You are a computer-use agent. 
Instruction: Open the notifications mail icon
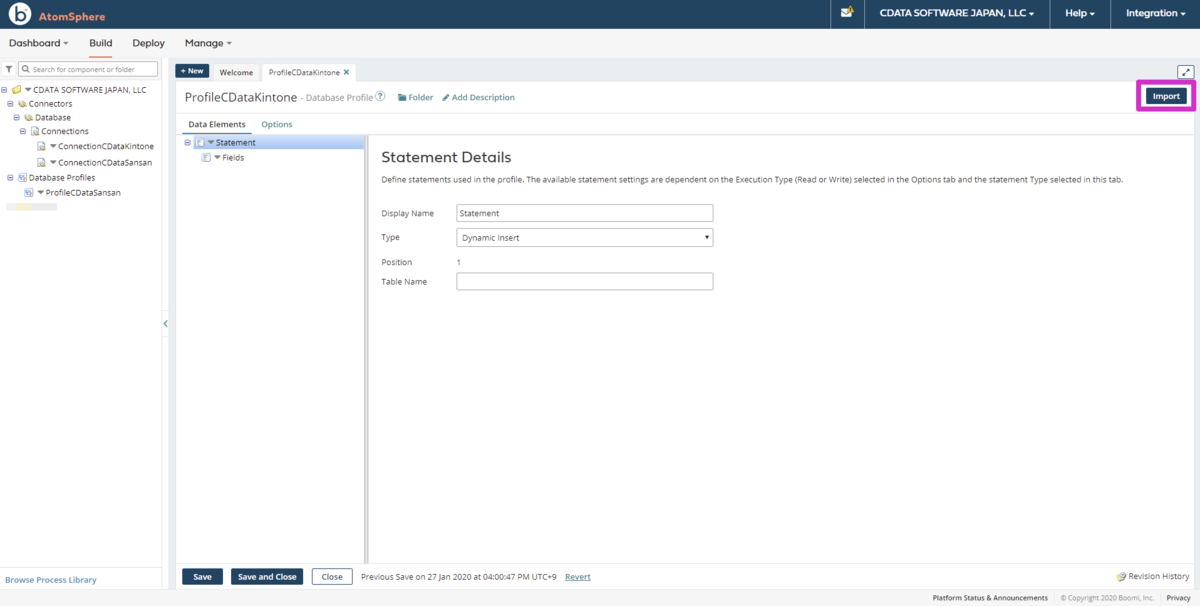tap(847, 13)
